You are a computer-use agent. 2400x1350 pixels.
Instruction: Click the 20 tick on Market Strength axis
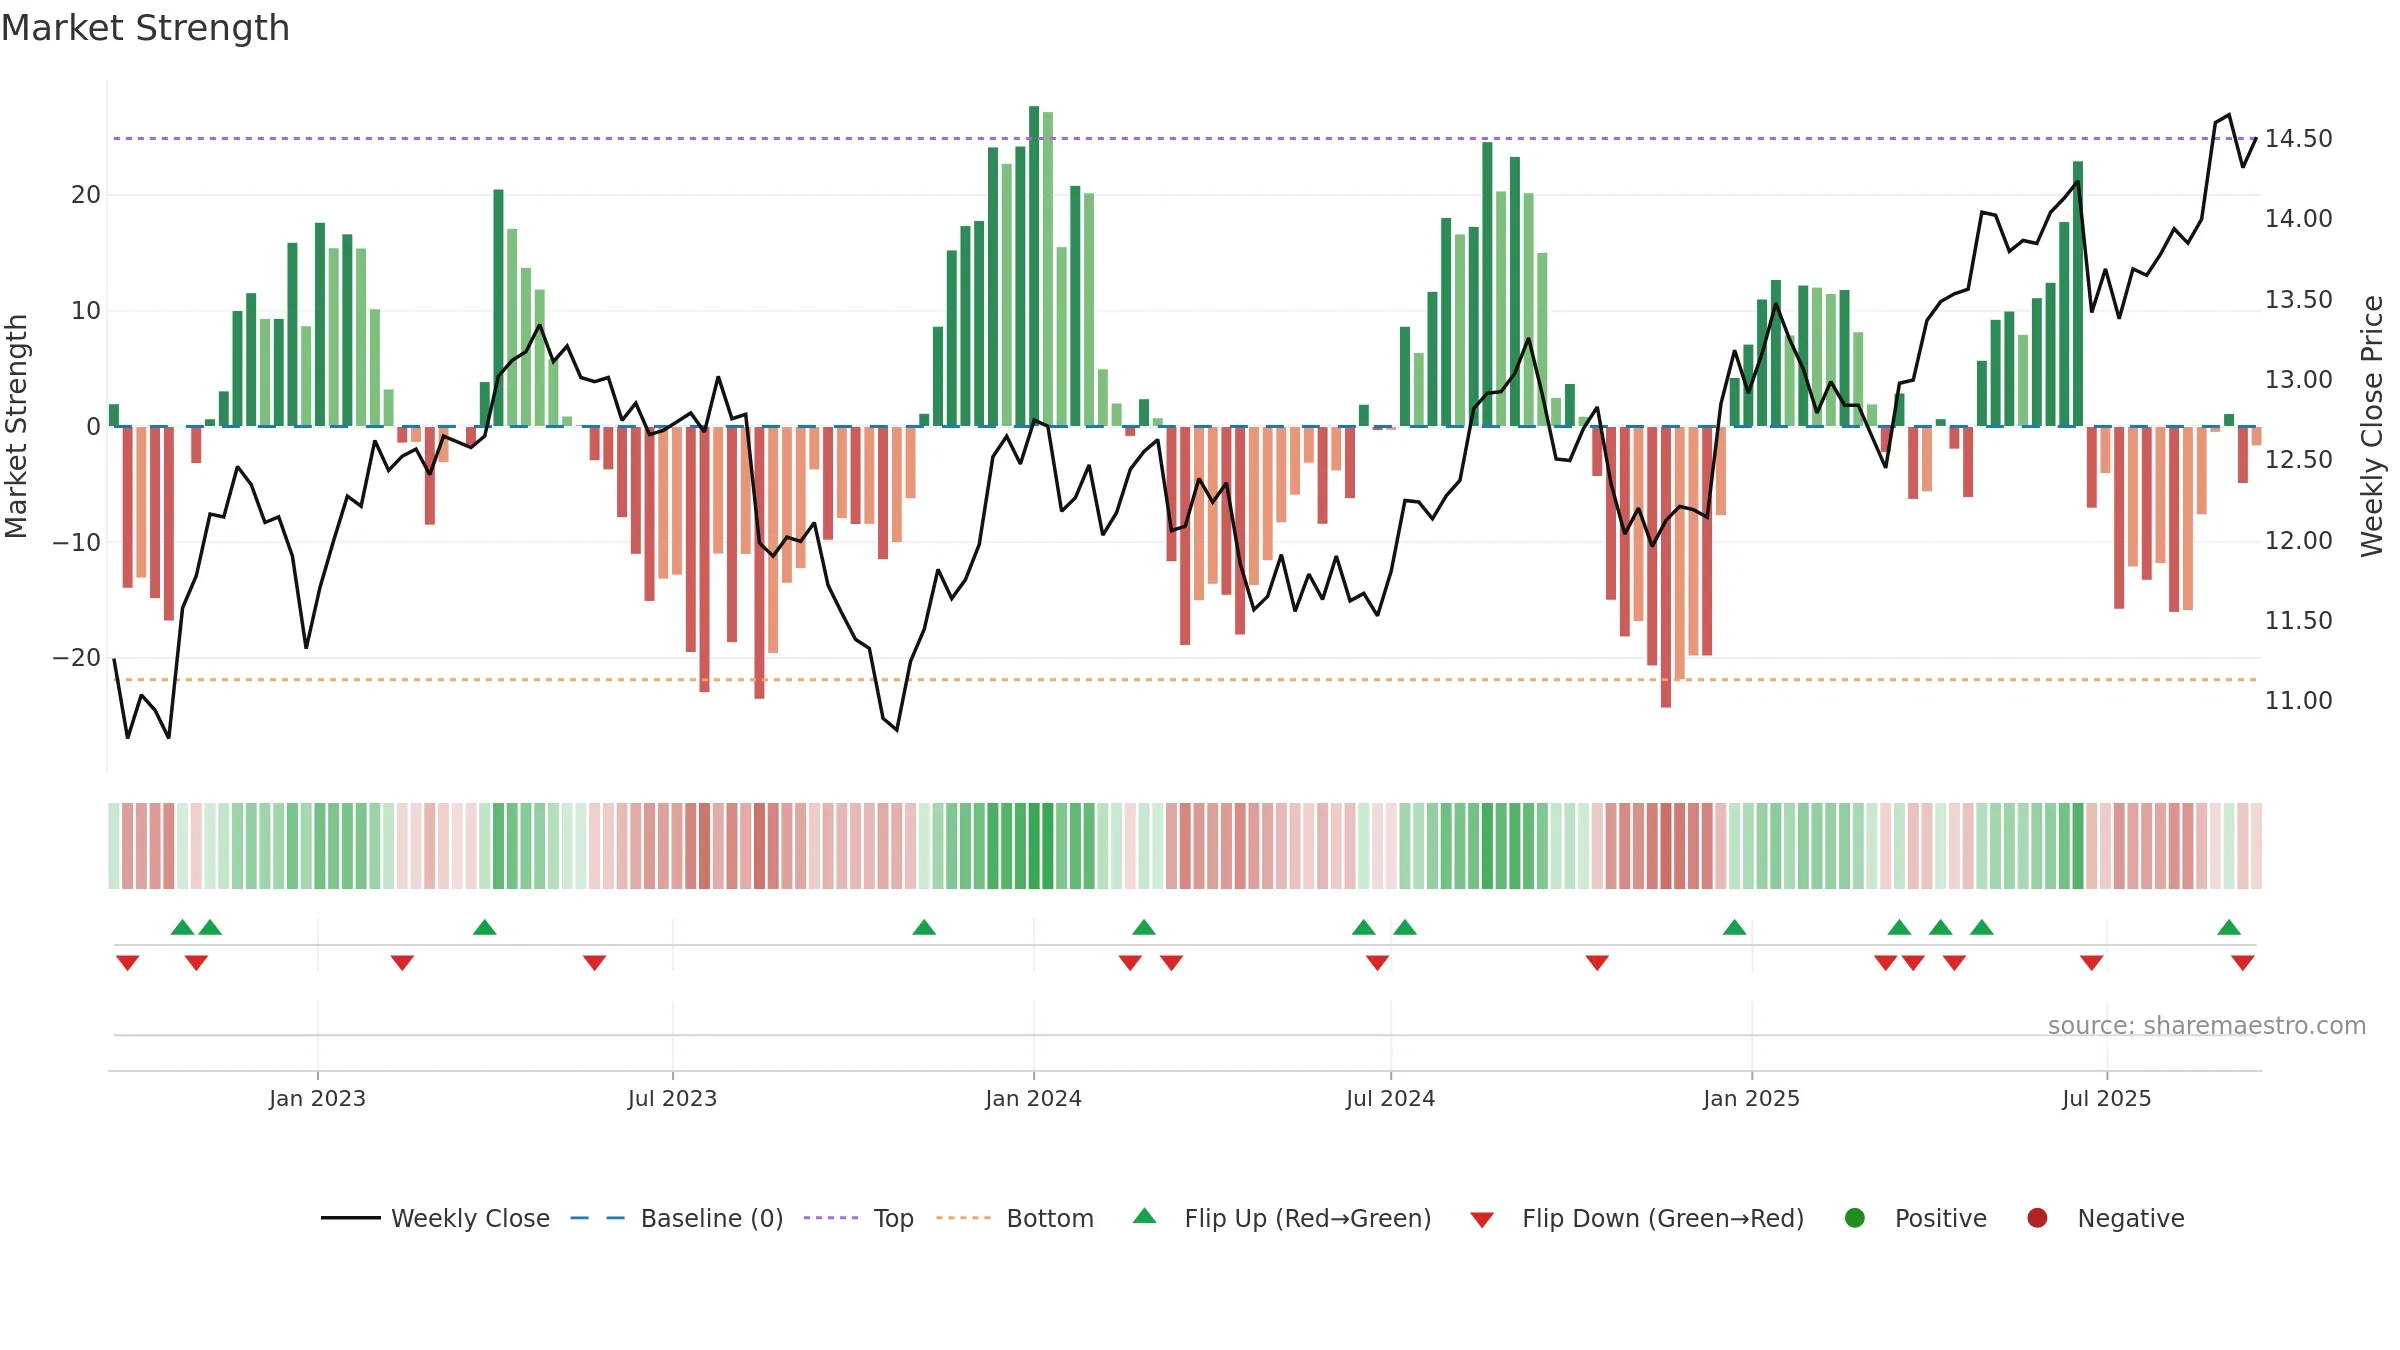[85, 195]
